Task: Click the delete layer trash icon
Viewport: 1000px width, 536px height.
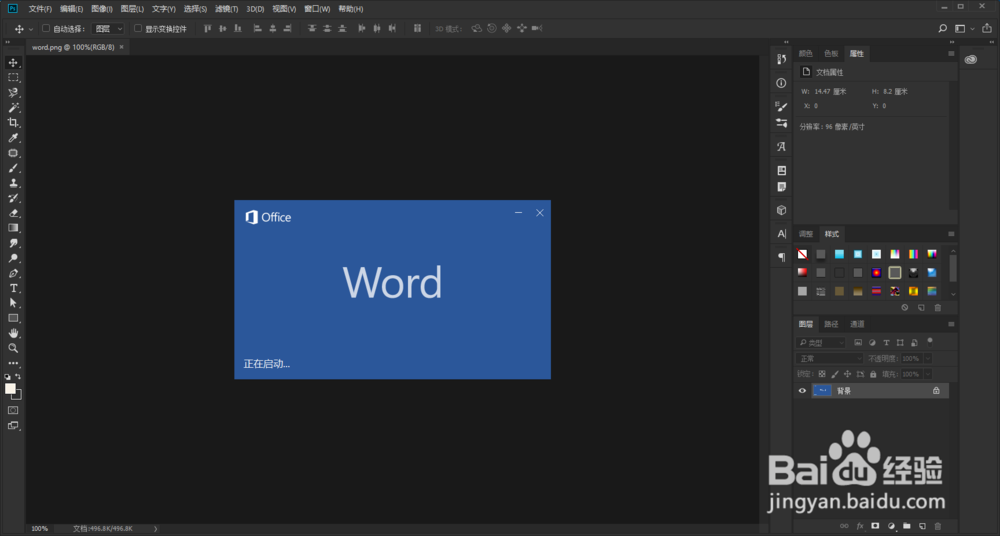Action: pos(938,526)
